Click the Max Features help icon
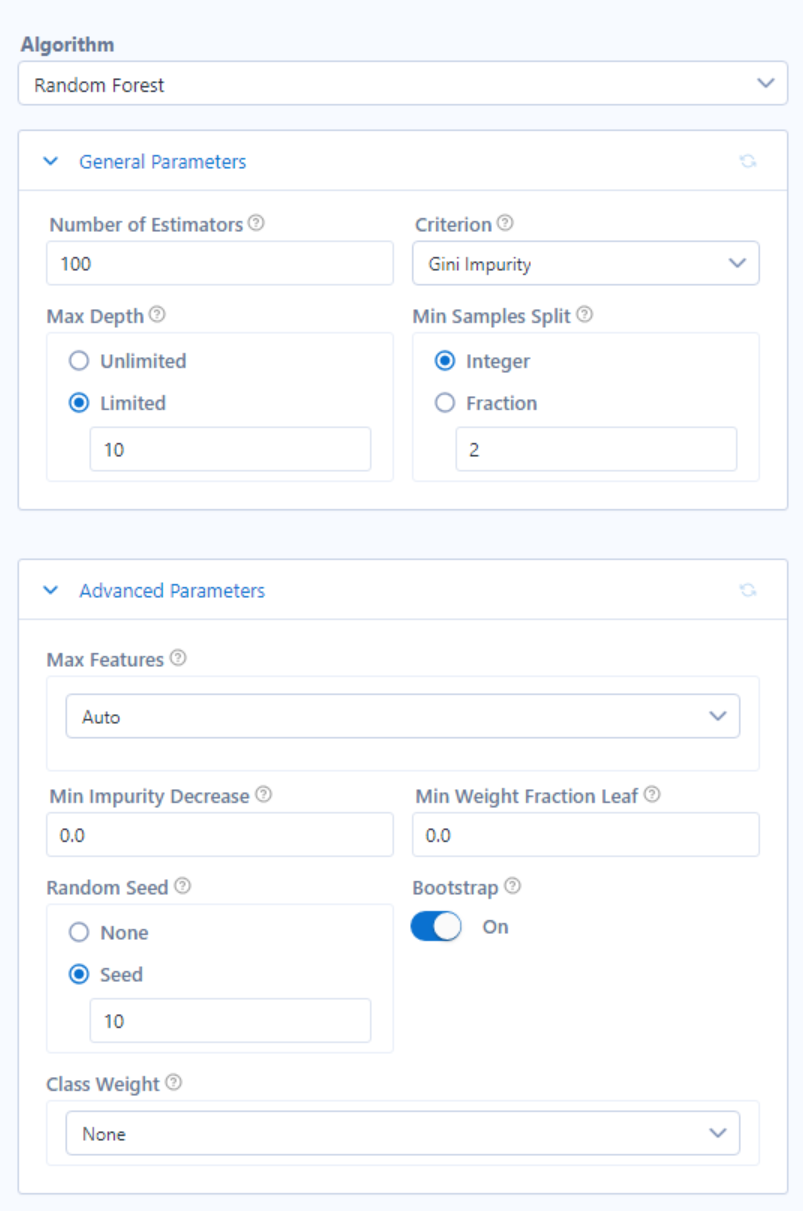The height and width of the screenshot is (1211, 803). click(178, 658)
